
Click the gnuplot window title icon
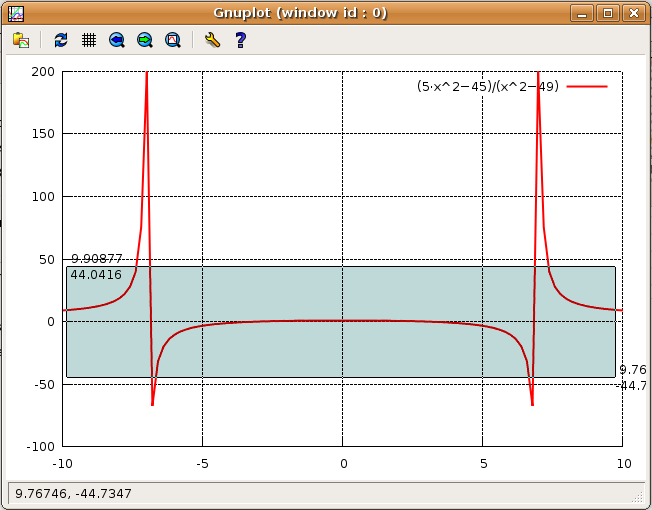[x=16, y=14]
